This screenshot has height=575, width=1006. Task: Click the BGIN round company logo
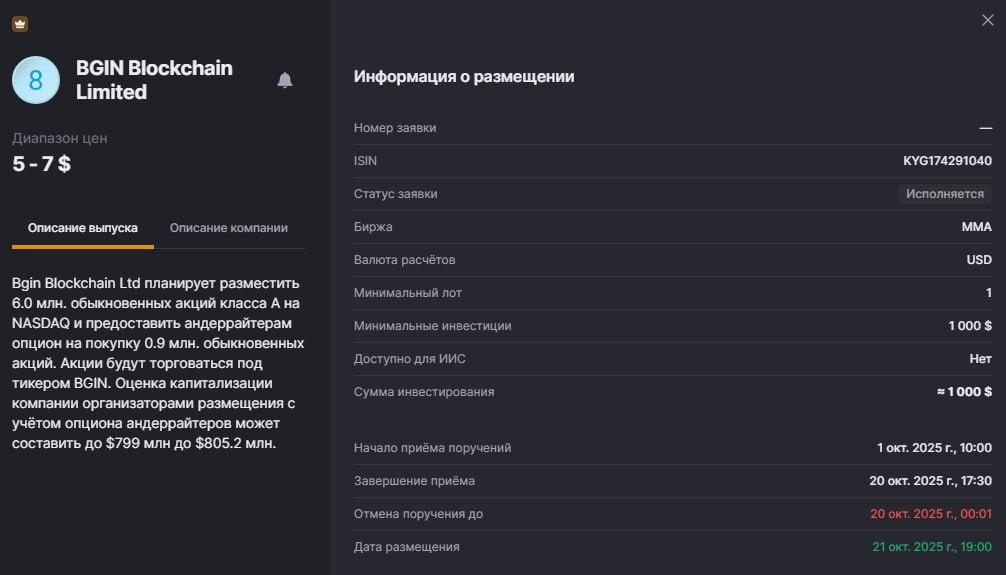36,80
